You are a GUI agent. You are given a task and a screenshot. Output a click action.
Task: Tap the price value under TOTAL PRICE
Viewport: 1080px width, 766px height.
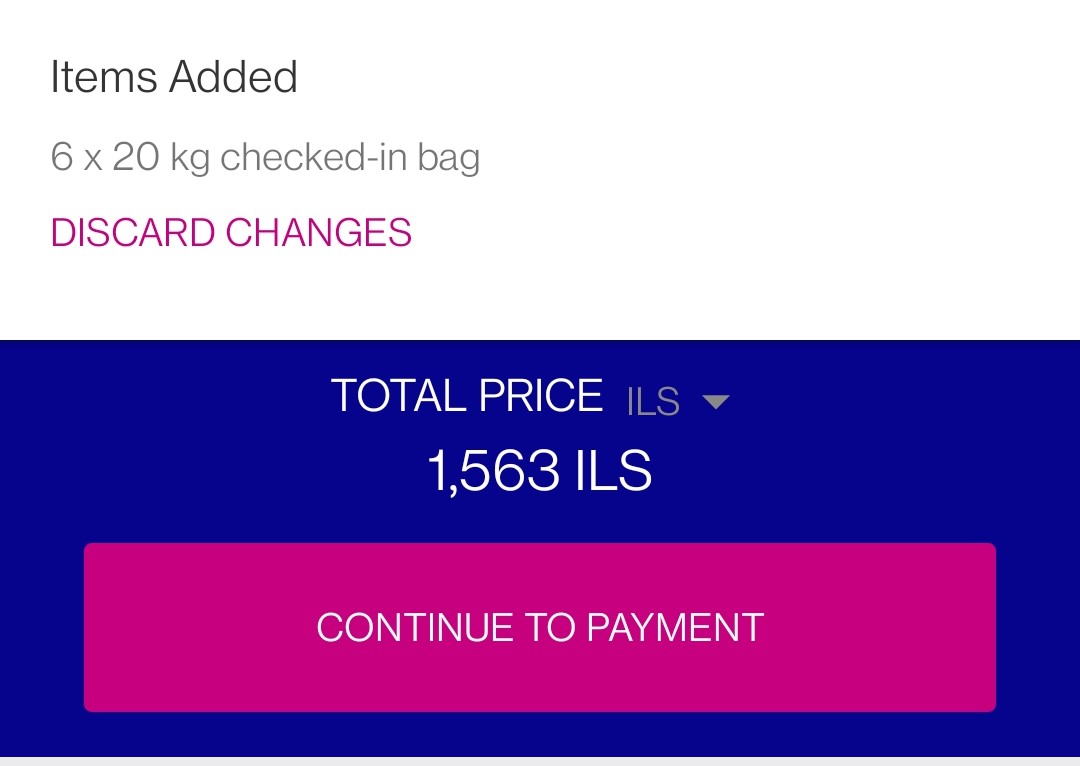(x=539, y=471)
